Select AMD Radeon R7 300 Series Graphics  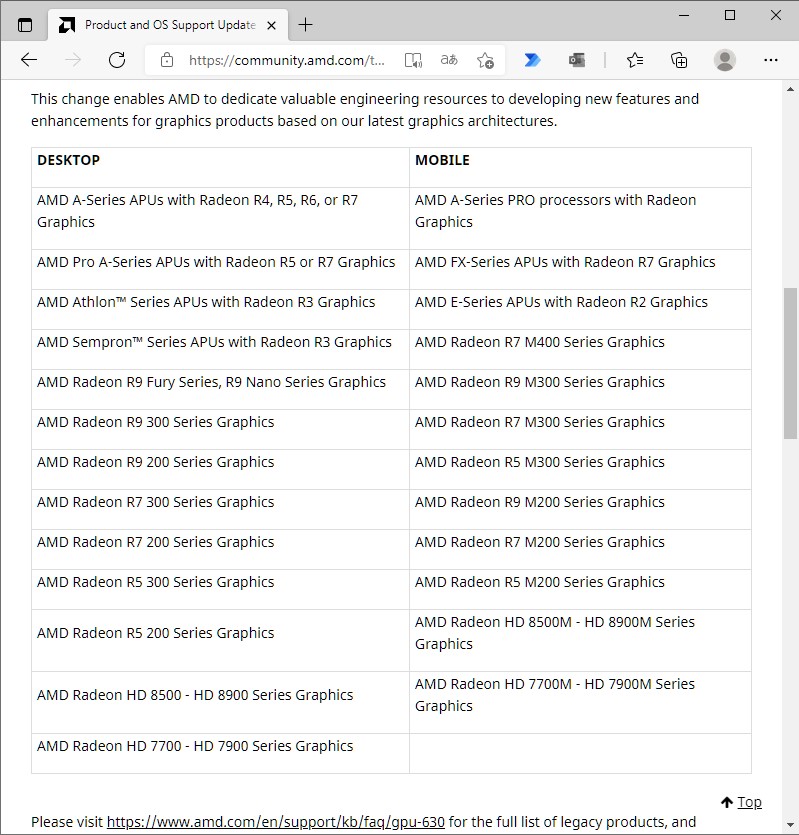point(221,509)
